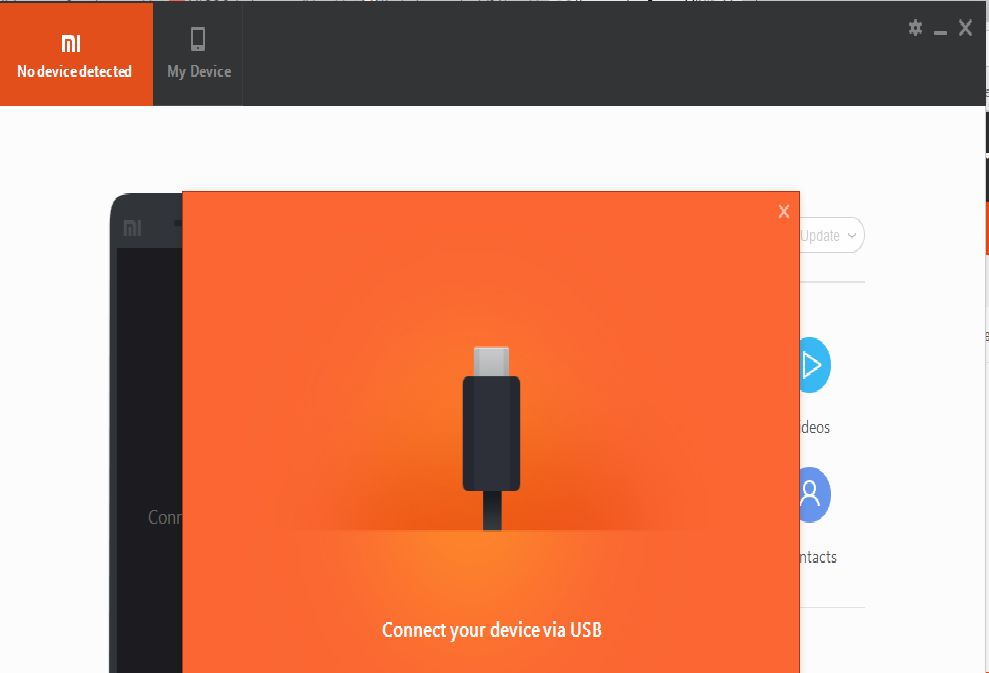The image size is (989, 673).
Task: Click the Videos text label
Action: [x=815, y=427]
